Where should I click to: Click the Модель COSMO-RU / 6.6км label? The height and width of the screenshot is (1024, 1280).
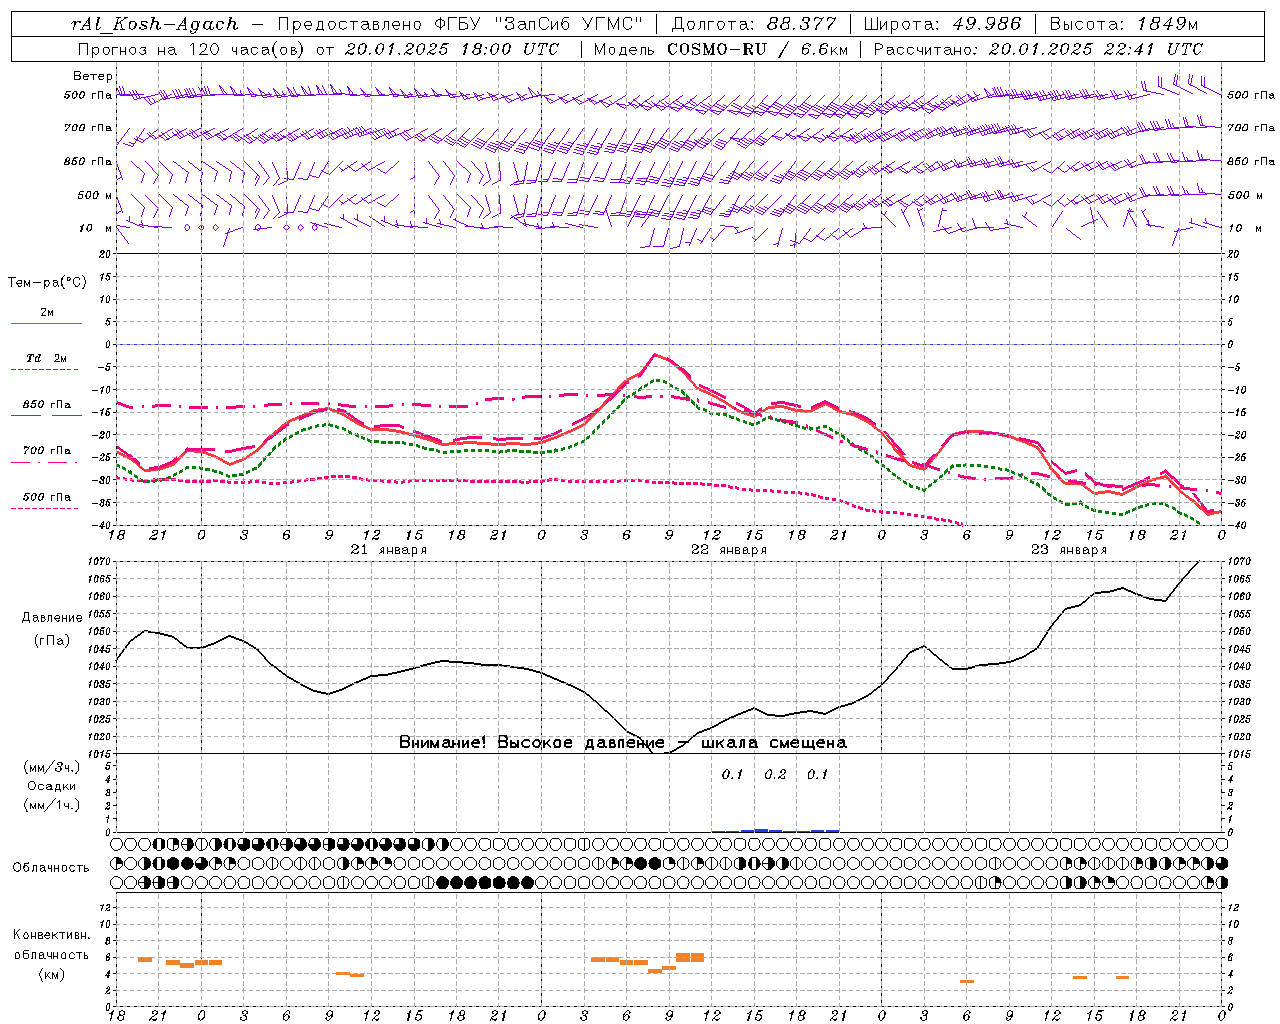point(720,49)
